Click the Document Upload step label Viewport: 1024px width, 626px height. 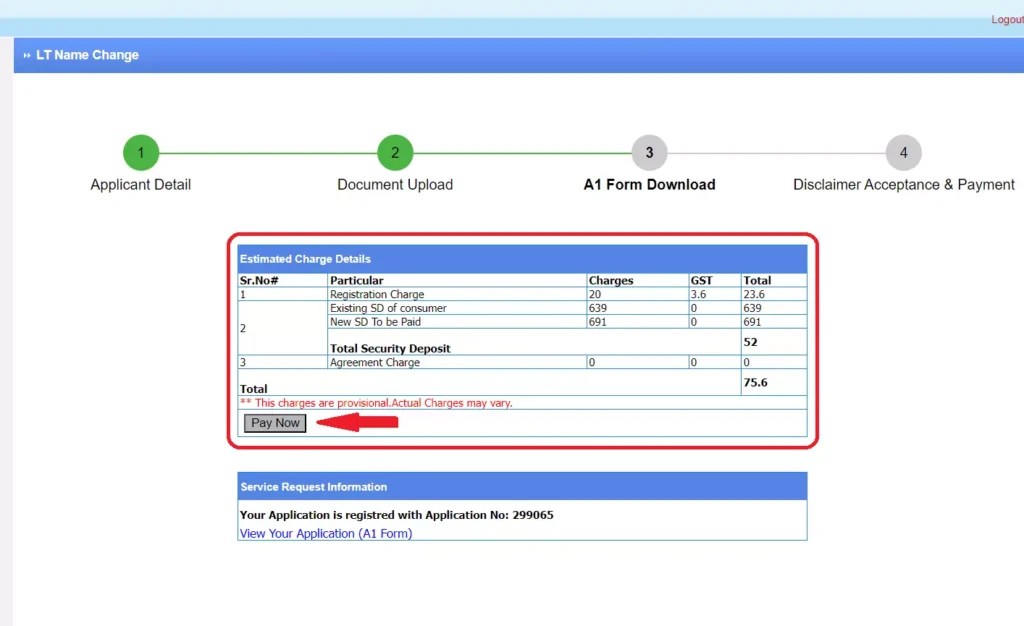394,185
